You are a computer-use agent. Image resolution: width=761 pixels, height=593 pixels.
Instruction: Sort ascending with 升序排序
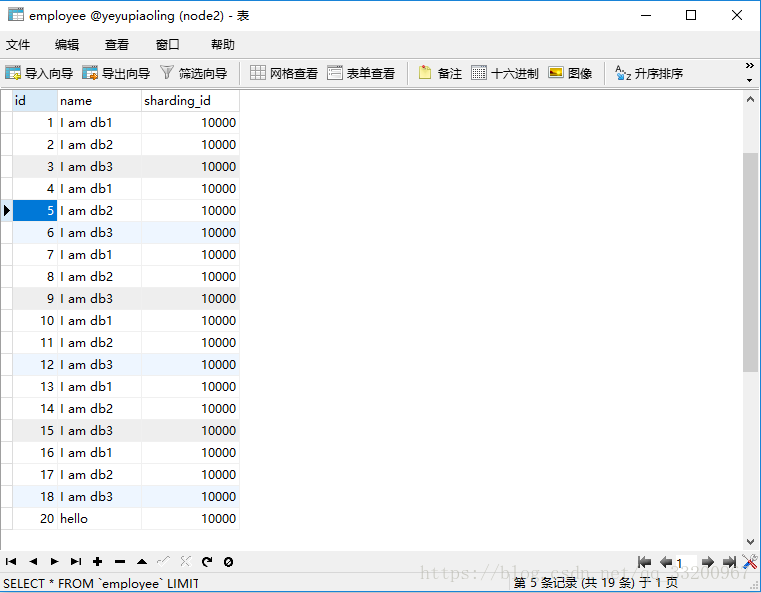[649, 73]
